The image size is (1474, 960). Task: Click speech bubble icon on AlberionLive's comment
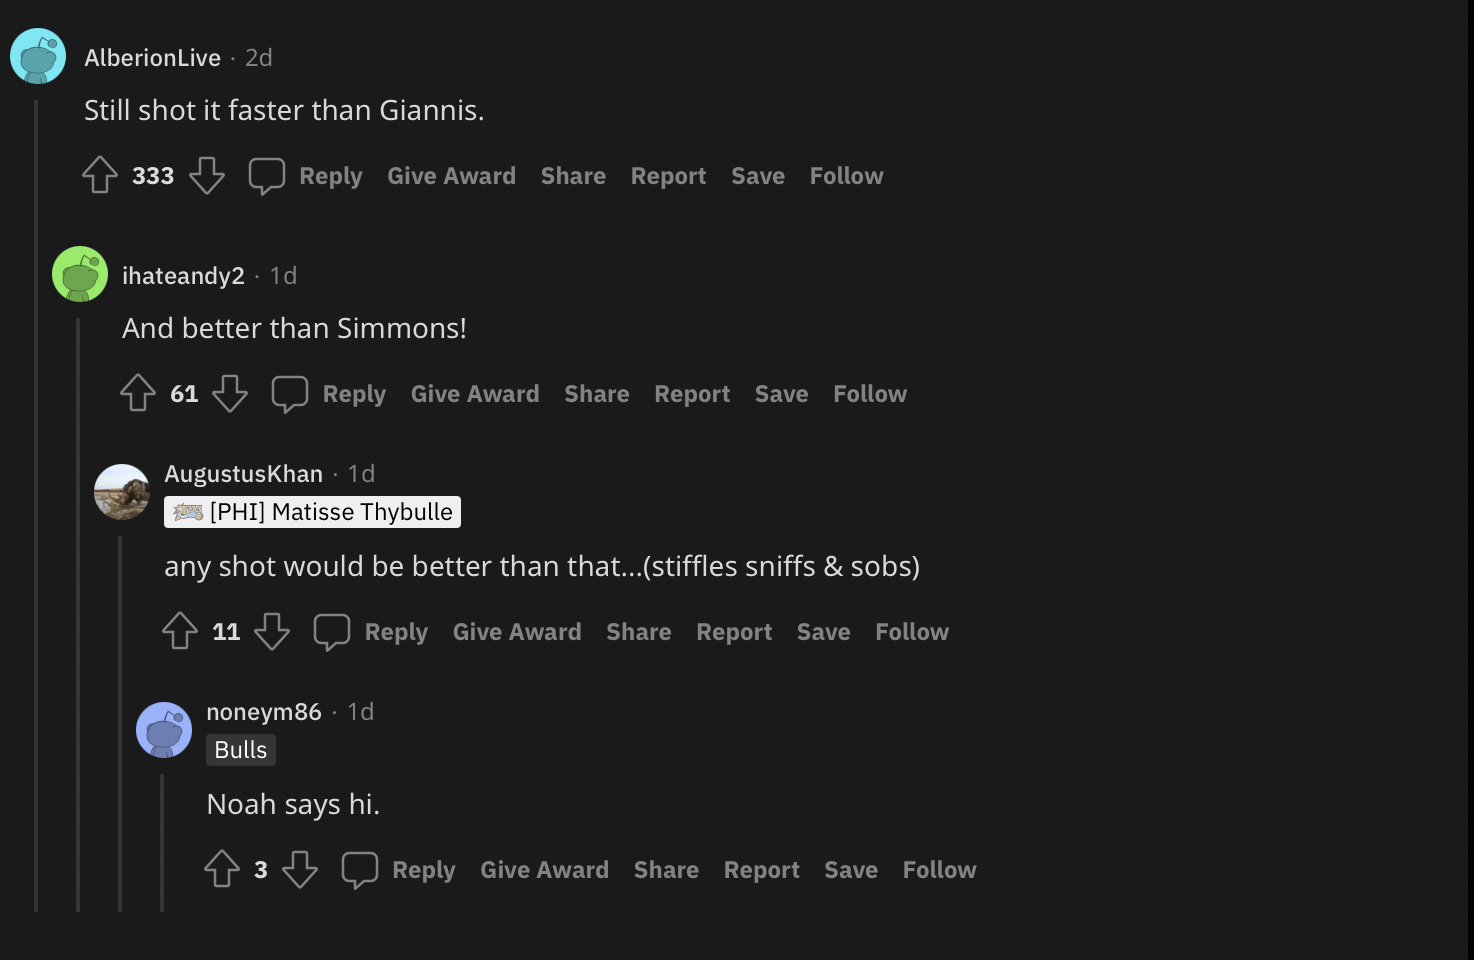pyautogui.click(x=267, y=176)
